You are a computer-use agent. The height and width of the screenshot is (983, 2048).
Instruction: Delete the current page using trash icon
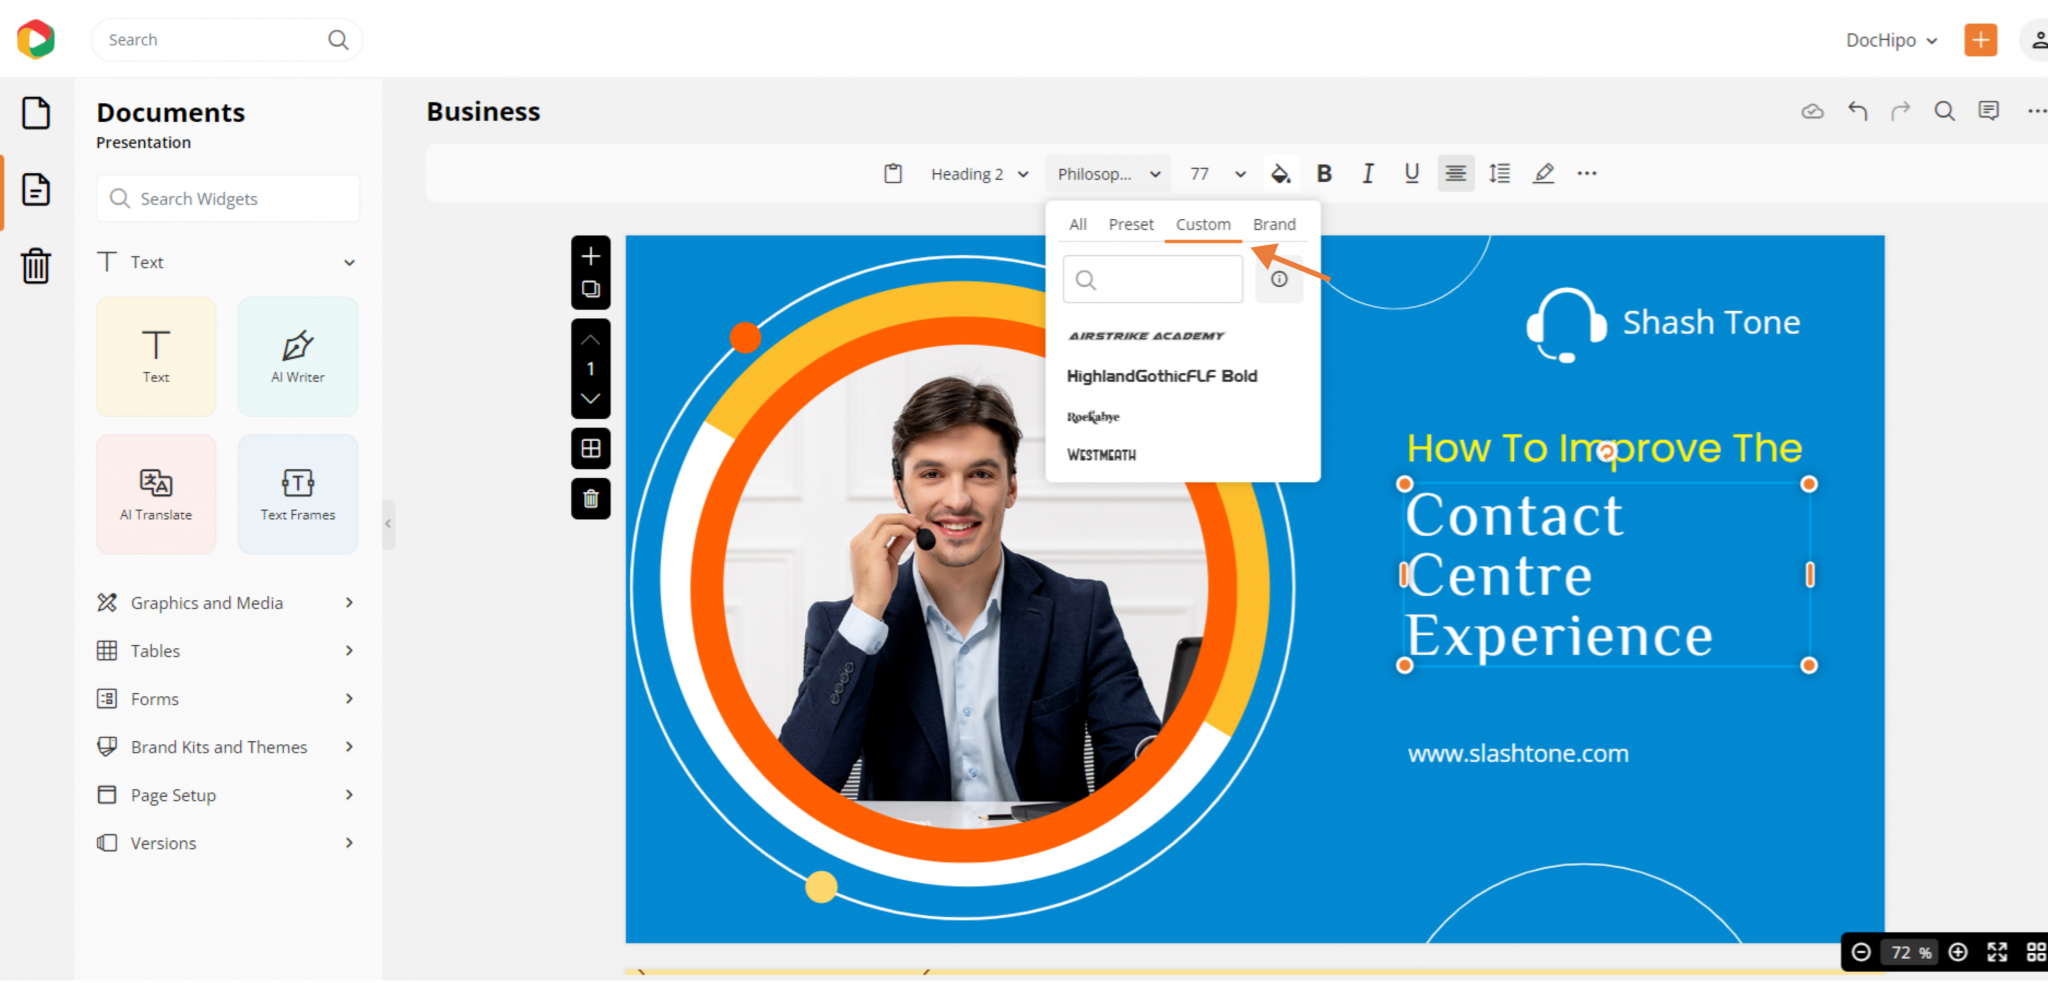591,498
